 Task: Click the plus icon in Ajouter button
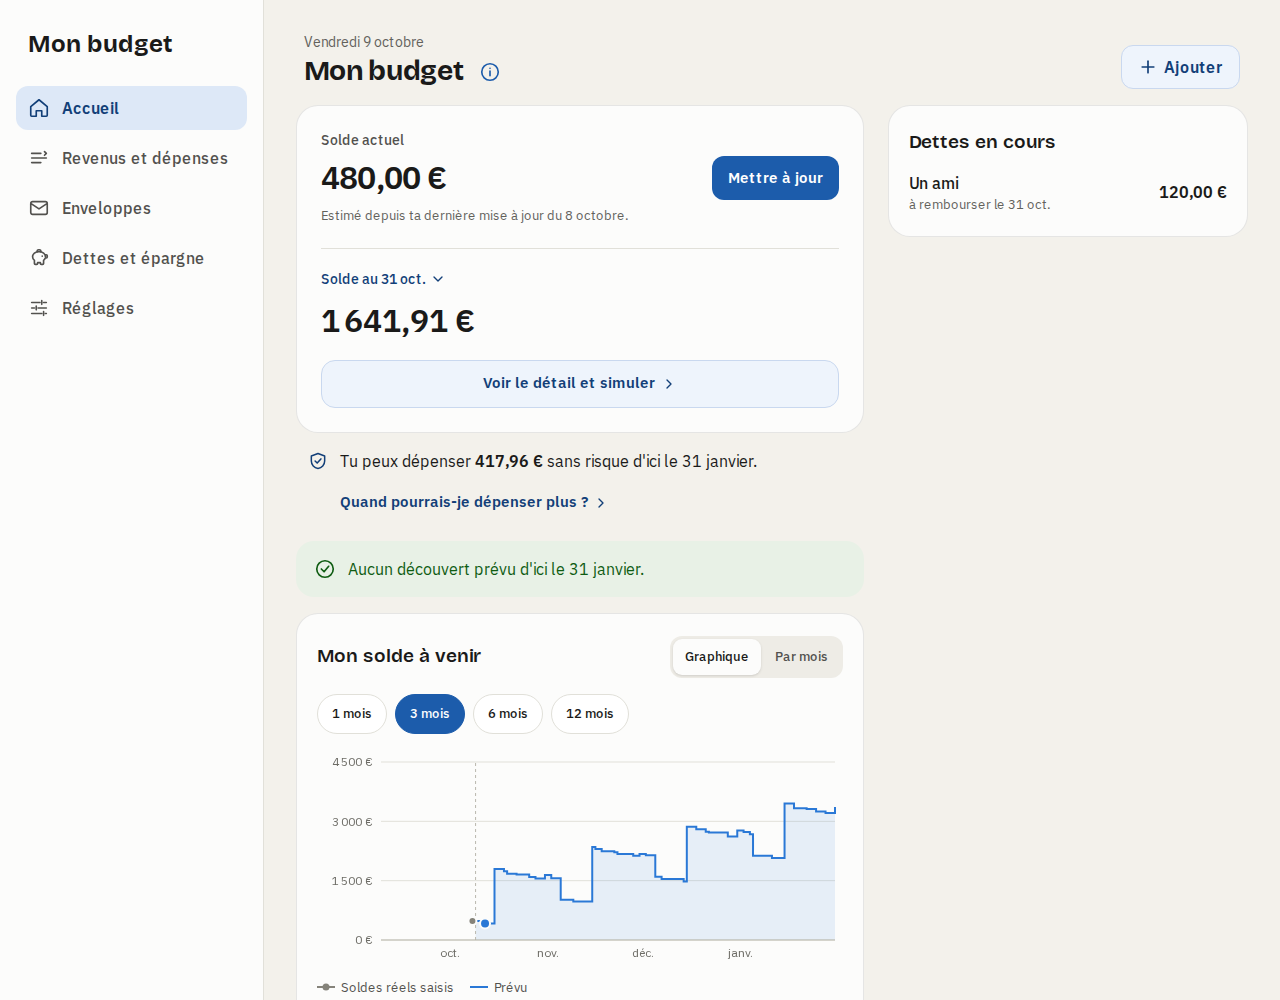tap(1148, 67)
